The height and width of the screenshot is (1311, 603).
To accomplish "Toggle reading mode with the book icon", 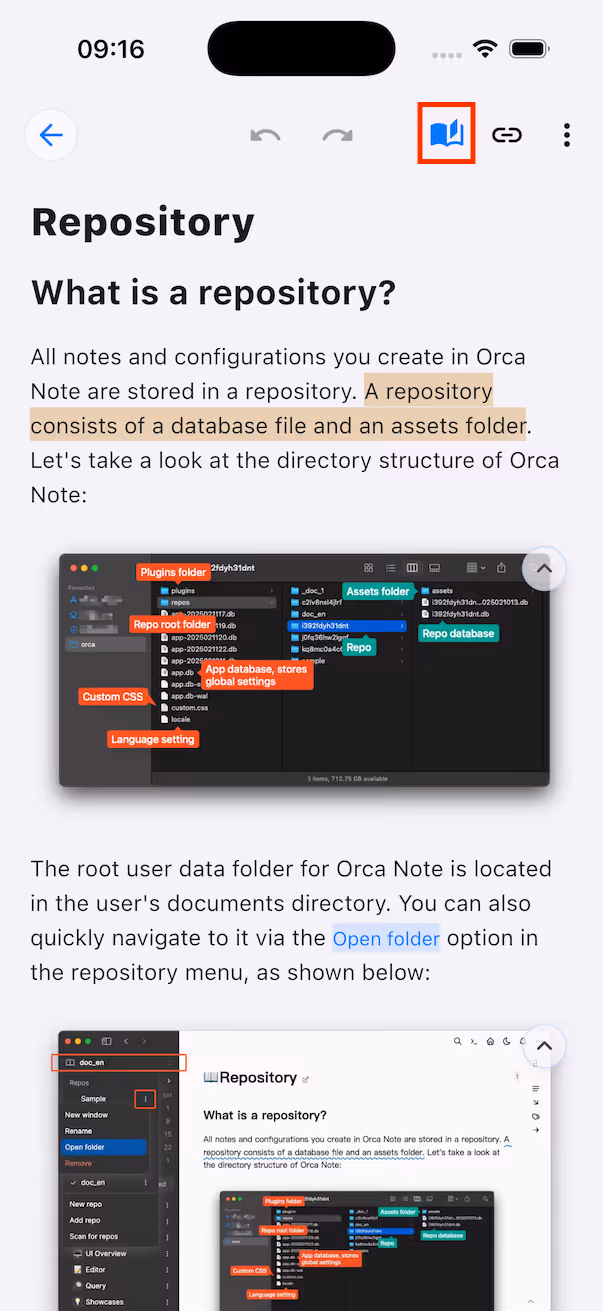I will point(446,134).
